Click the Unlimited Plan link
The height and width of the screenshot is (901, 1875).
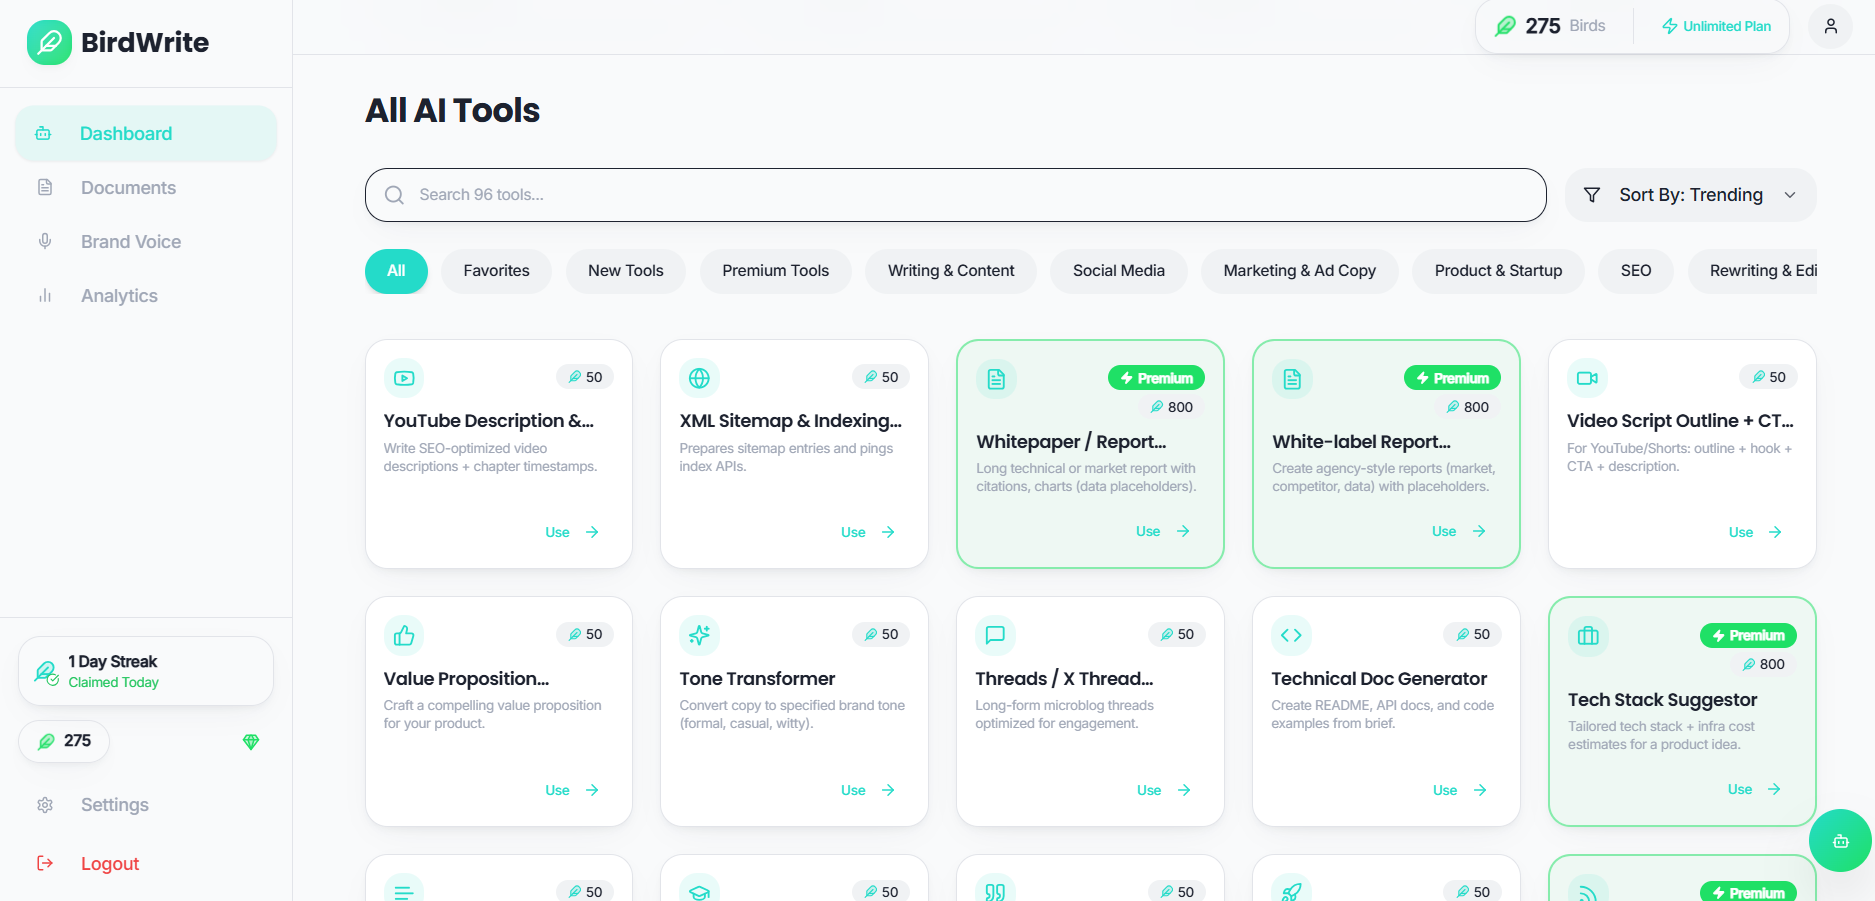point(1716,26)
